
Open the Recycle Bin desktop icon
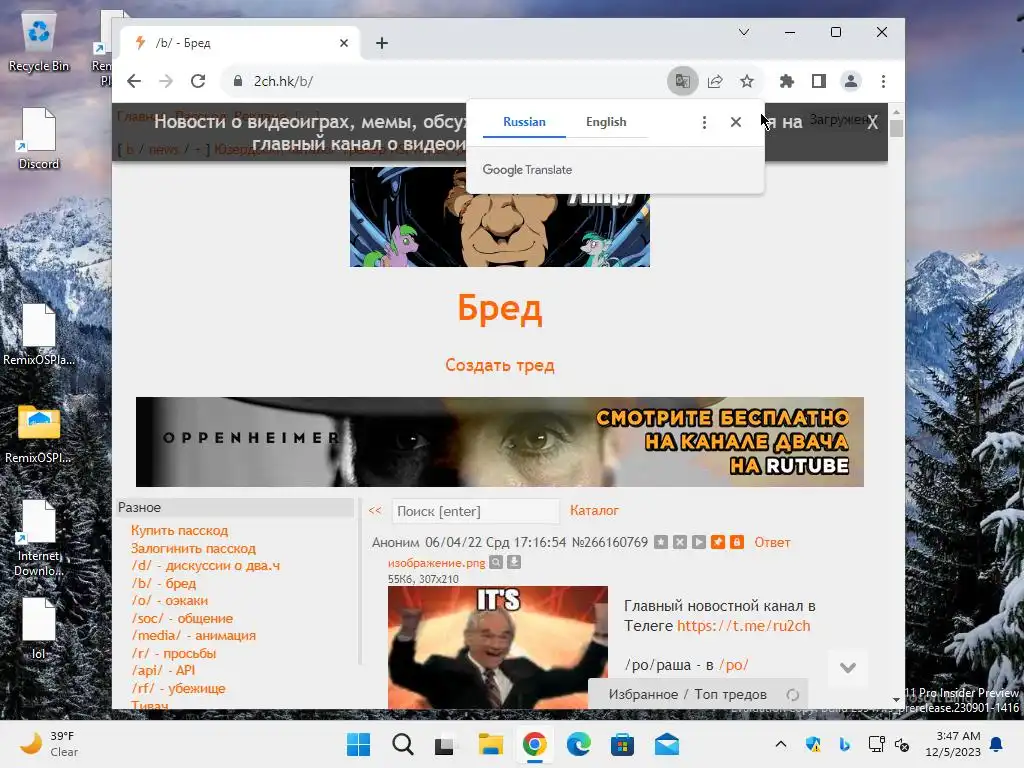39,42
